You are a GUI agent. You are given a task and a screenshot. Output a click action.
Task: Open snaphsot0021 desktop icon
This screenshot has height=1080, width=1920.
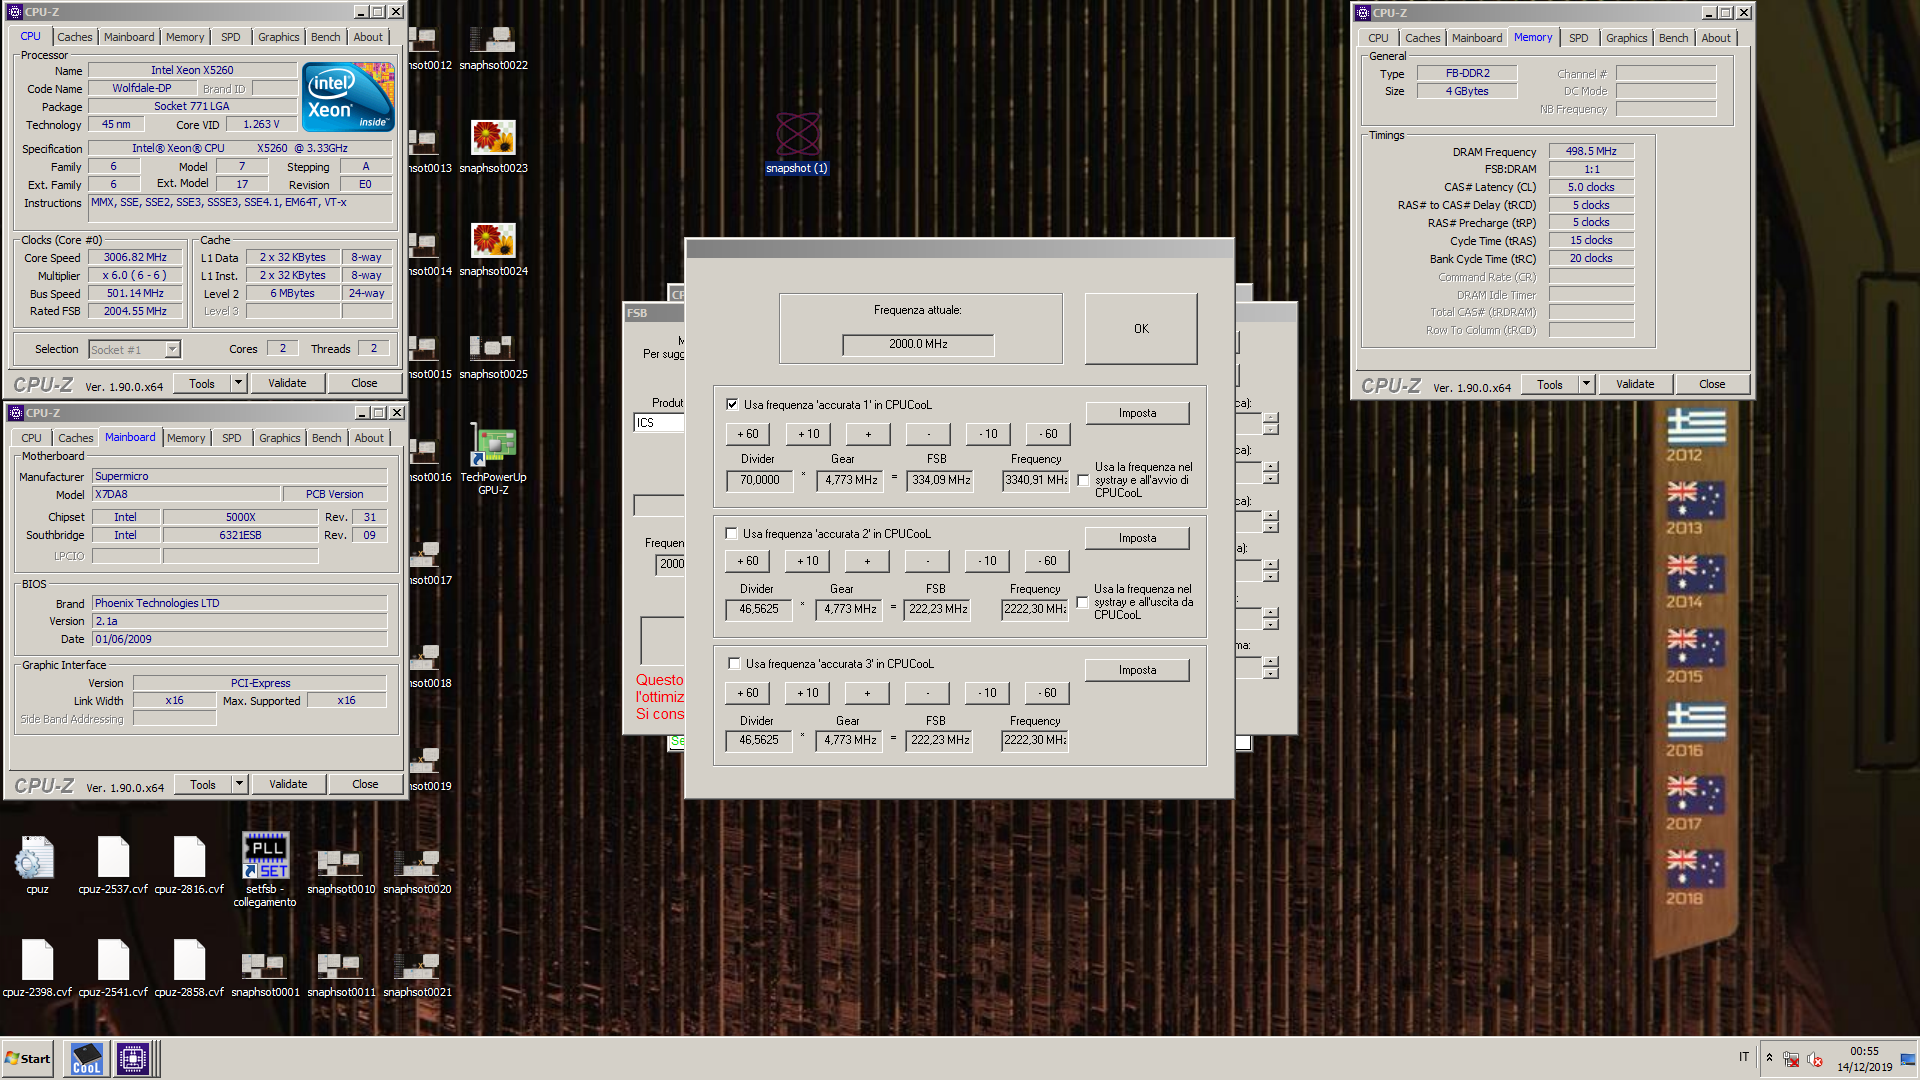click(417, 973)
